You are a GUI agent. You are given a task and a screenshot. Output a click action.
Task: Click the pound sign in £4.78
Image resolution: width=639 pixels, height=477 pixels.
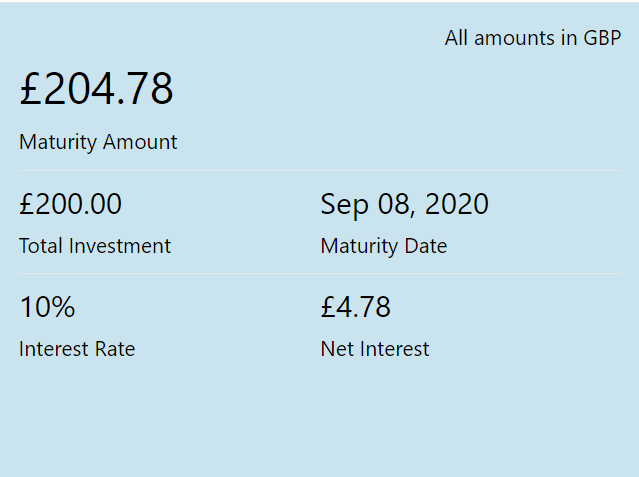click(328, 307)
